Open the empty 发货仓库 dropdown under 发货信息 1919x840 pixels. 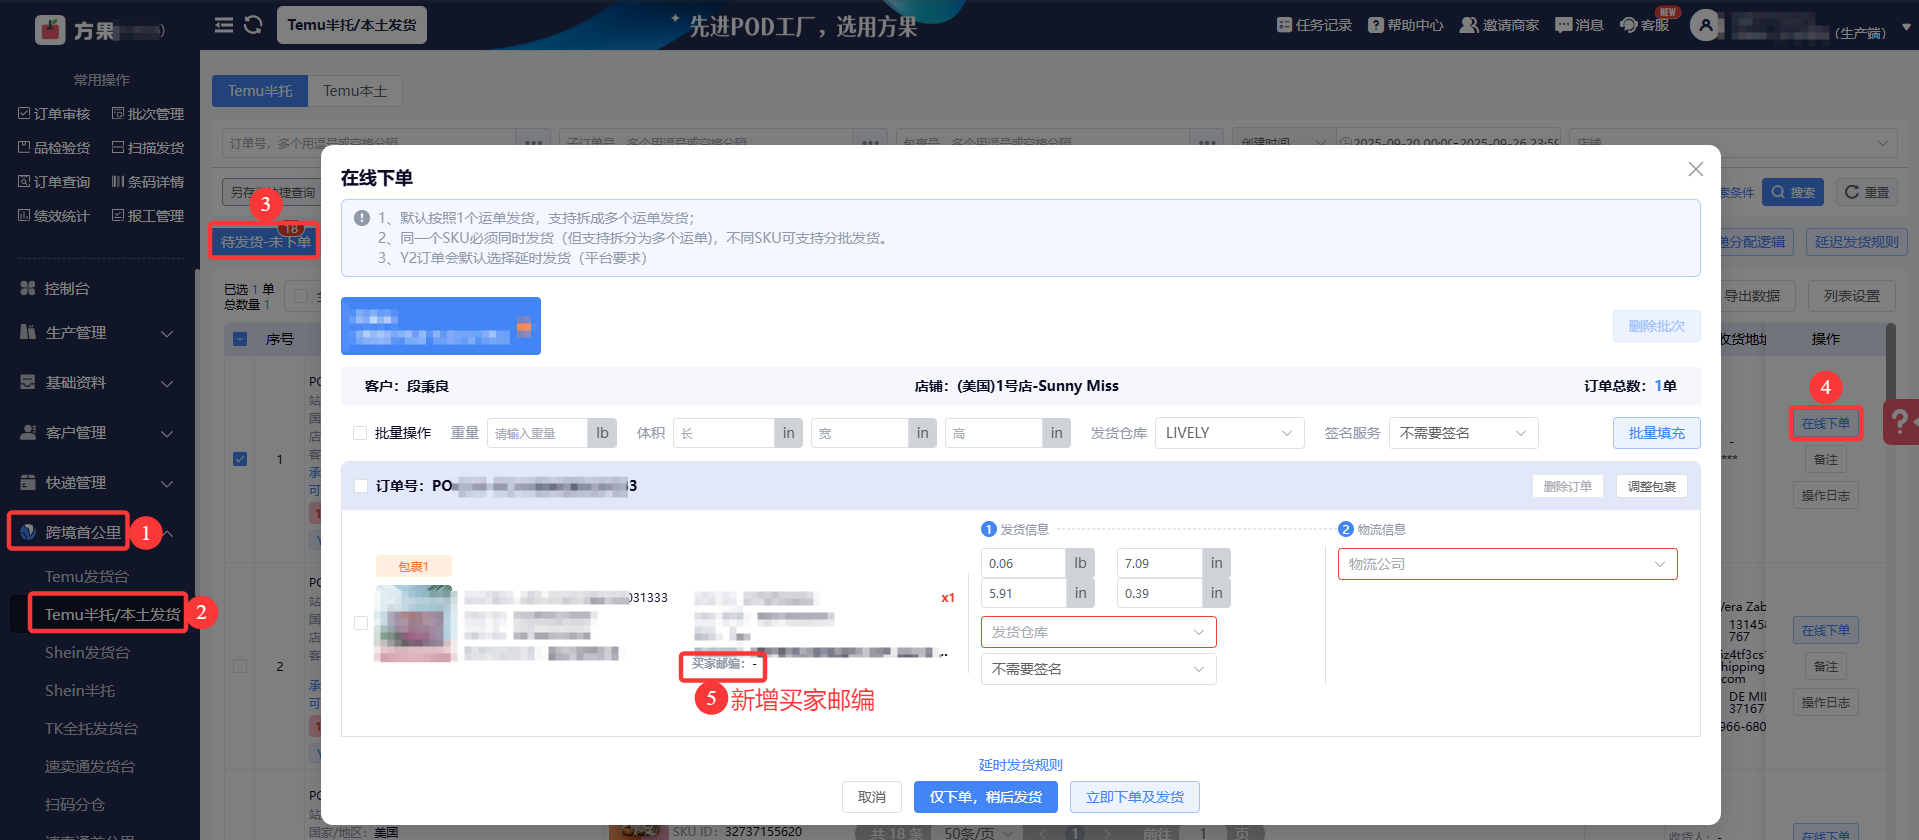point(1099,632)
